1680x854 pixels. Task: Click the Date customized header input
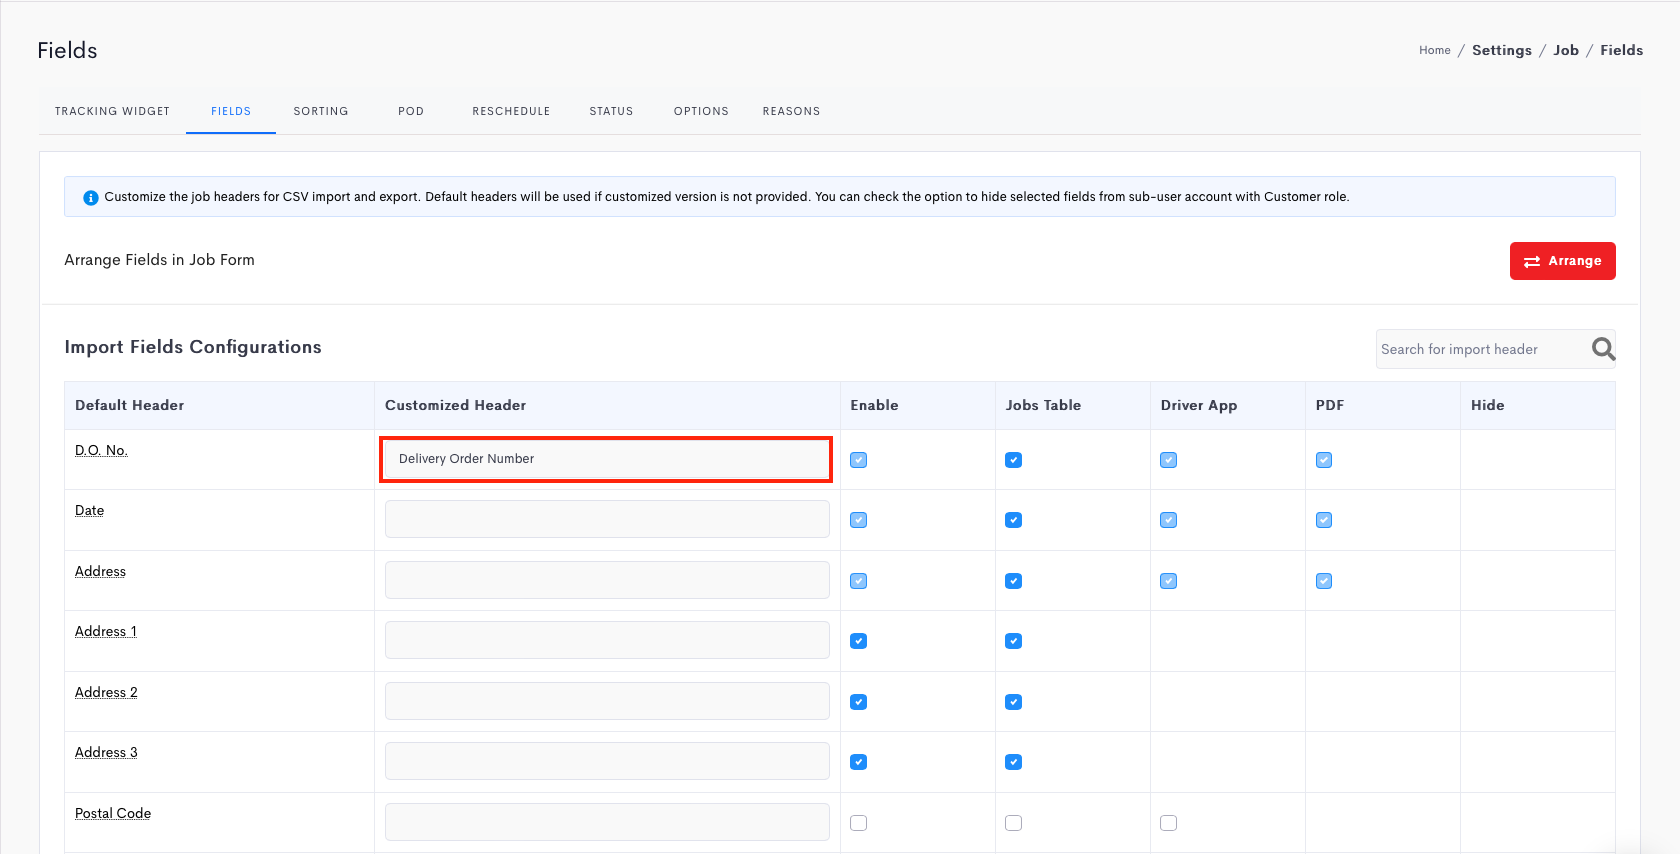pos(606,520)
